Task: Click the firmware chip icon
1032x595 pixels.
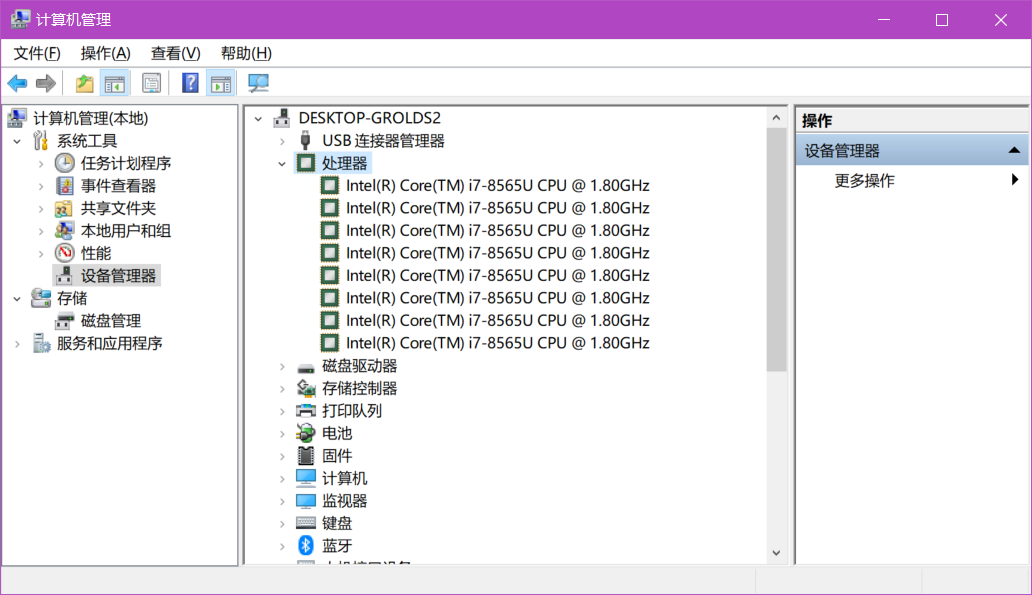Action: coord(305,455)
